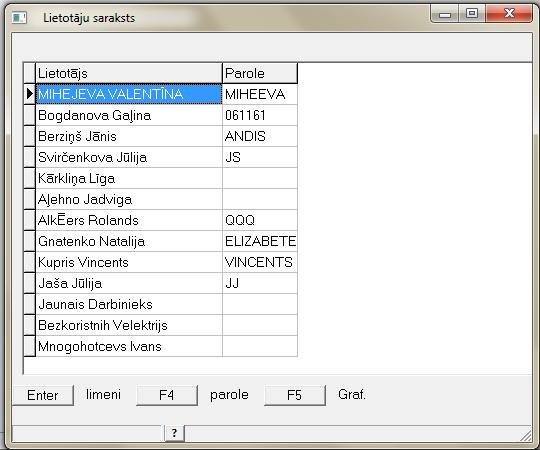Click the question mark help button

[174, 433]
